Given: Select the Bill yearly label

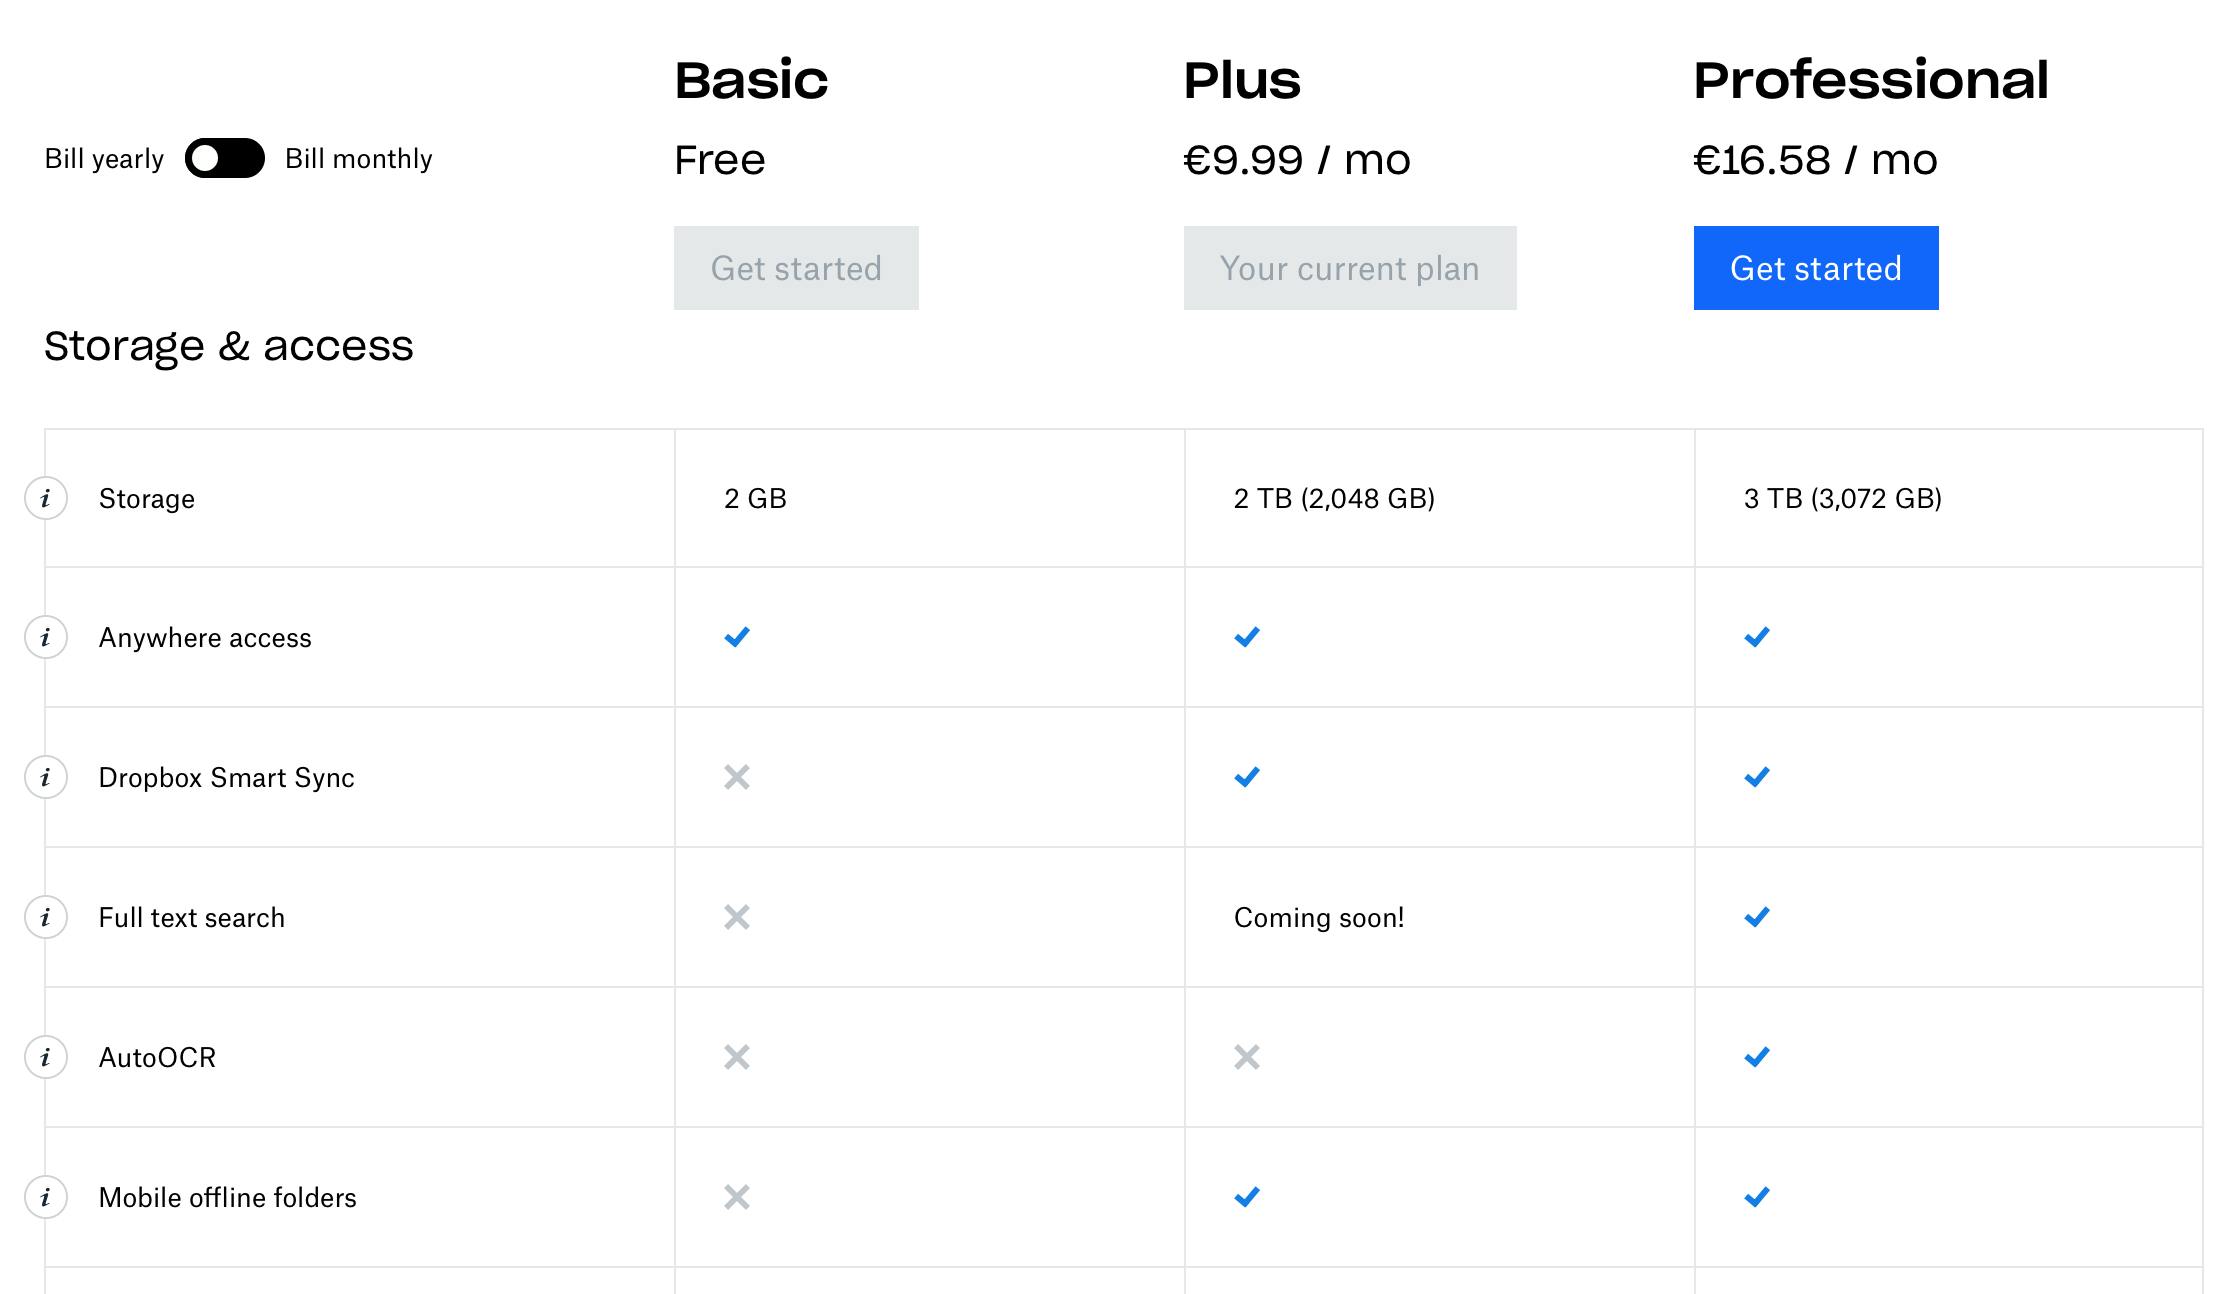Looking at the screenshot, I should (x=104, y=159).
